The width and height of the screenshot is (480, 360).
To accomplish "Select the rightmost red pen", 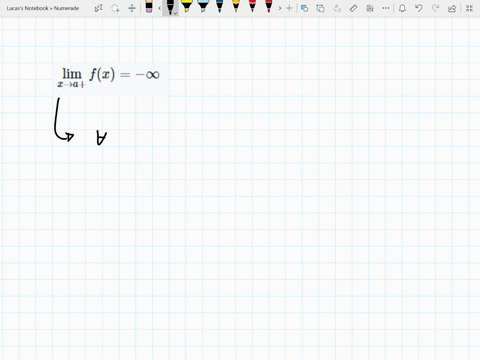I will (x=269, y=6).
